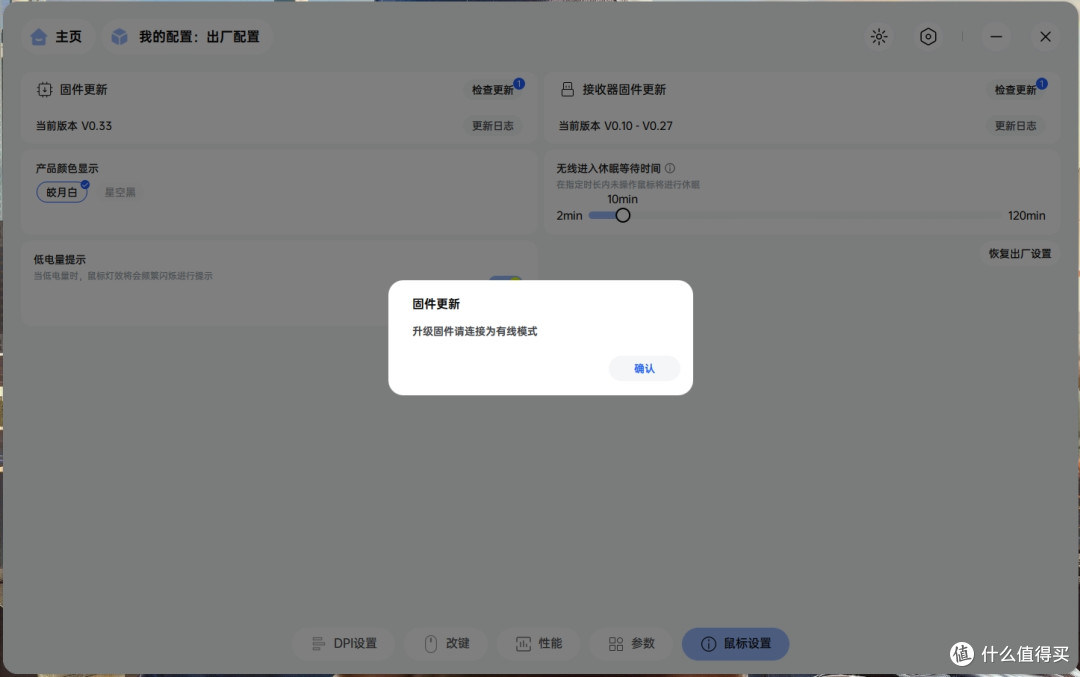1080x677 pixels.
Task: Open 更新日志 for mouse firmware V0.33
Action: pos(492,126)
